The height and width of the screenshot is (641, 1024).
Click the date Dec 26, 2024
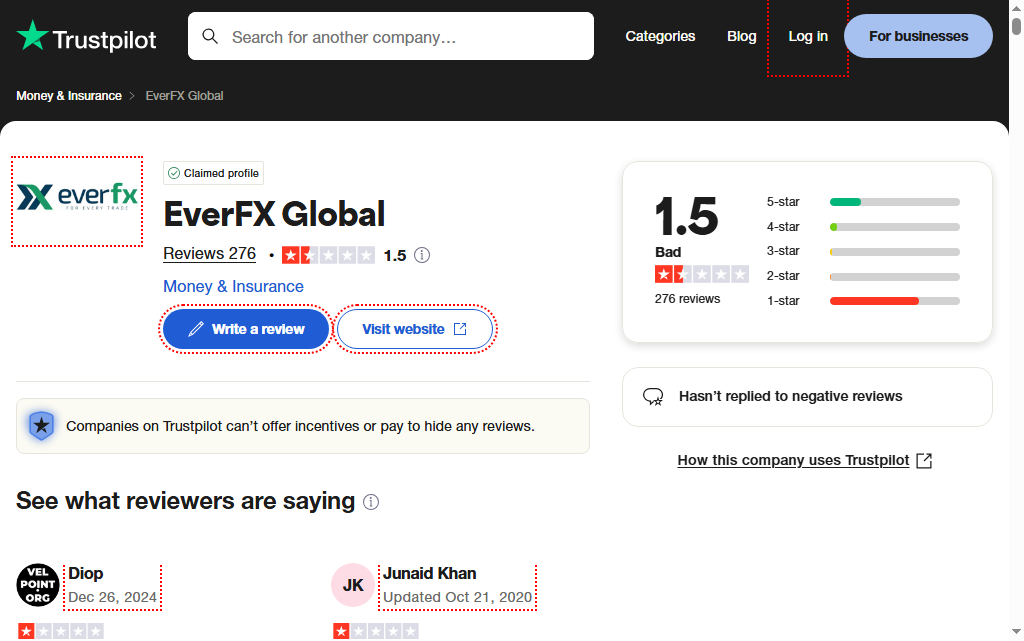click(112, 597)
